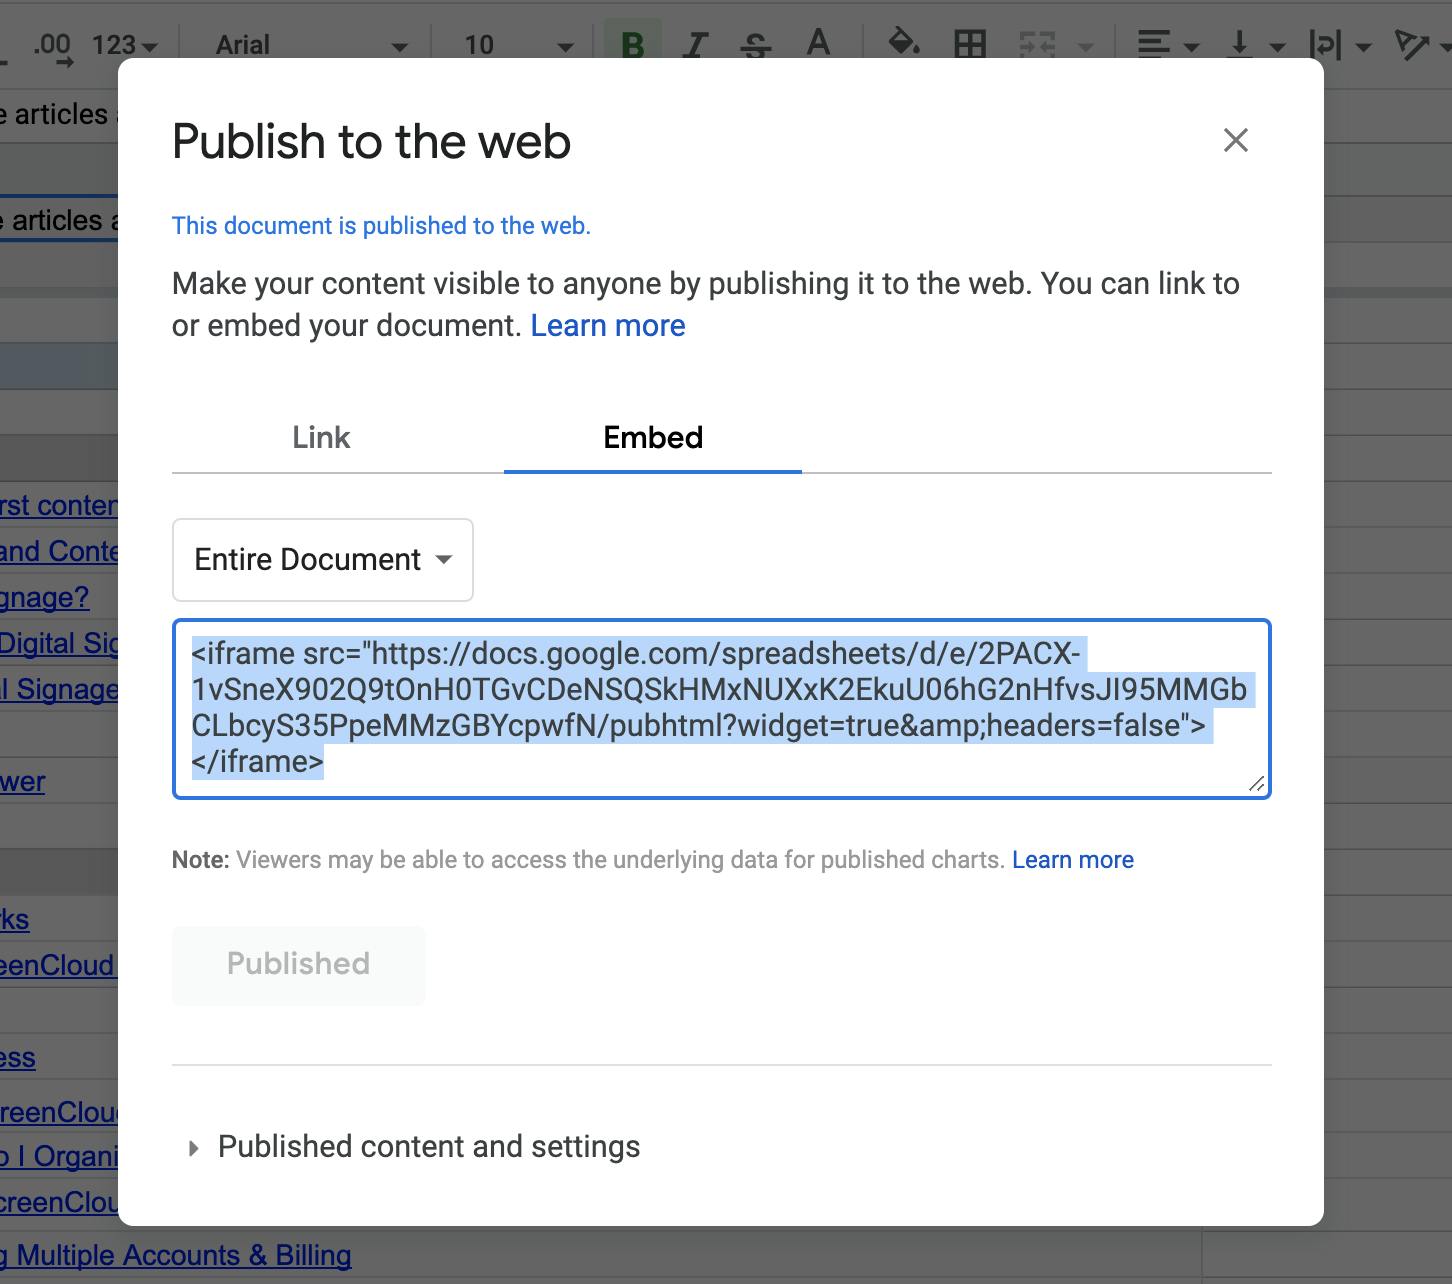Open Learn more link after embed description

608,326
